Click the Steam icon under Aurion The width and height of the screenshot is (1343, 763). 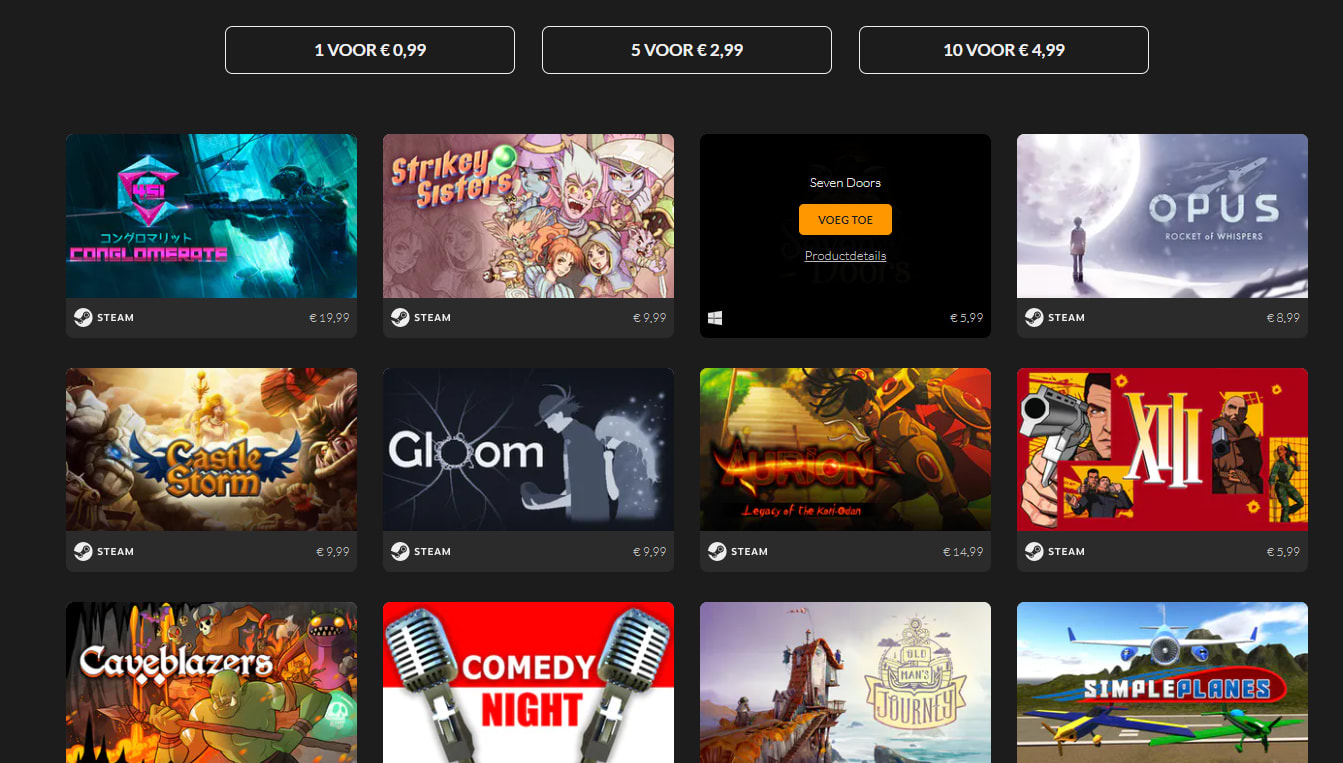pos(717,552)
